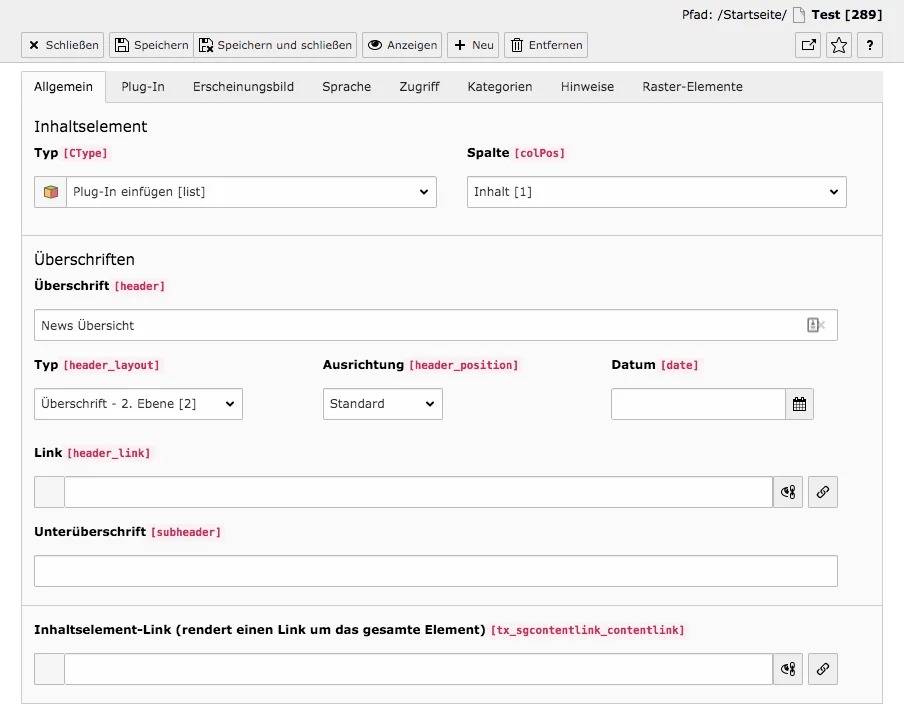
Task: Open the Ausrichtung dropdown showing Standard
Action: (x=382, y=403)
